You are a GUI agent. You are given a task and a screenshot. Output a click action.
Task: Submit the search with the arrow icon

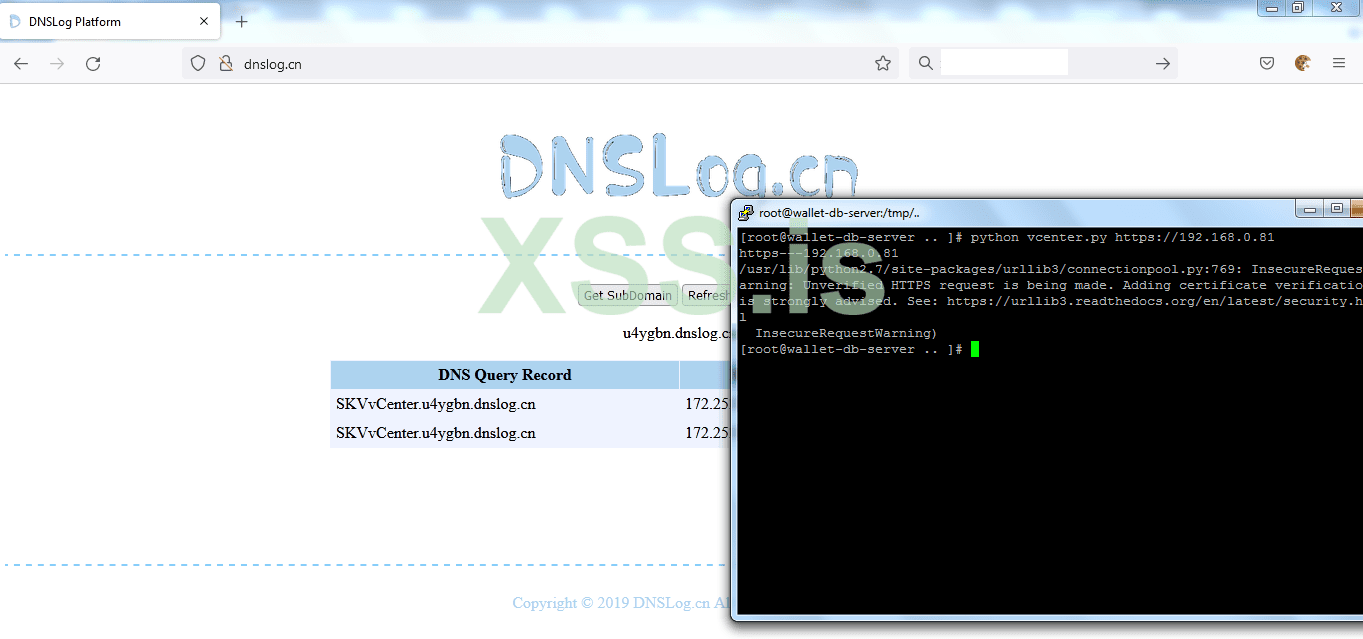coord(1162,63)
